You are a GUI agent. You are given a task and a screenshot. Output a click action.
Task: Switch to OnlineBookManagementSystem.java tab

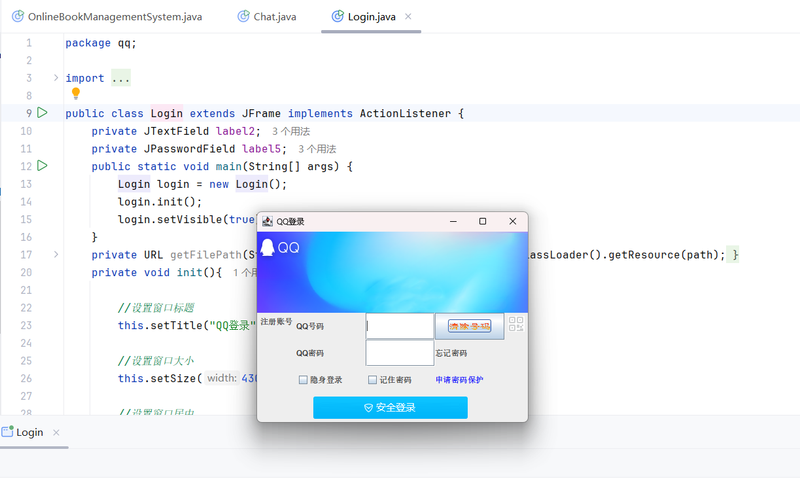(107, 16)
